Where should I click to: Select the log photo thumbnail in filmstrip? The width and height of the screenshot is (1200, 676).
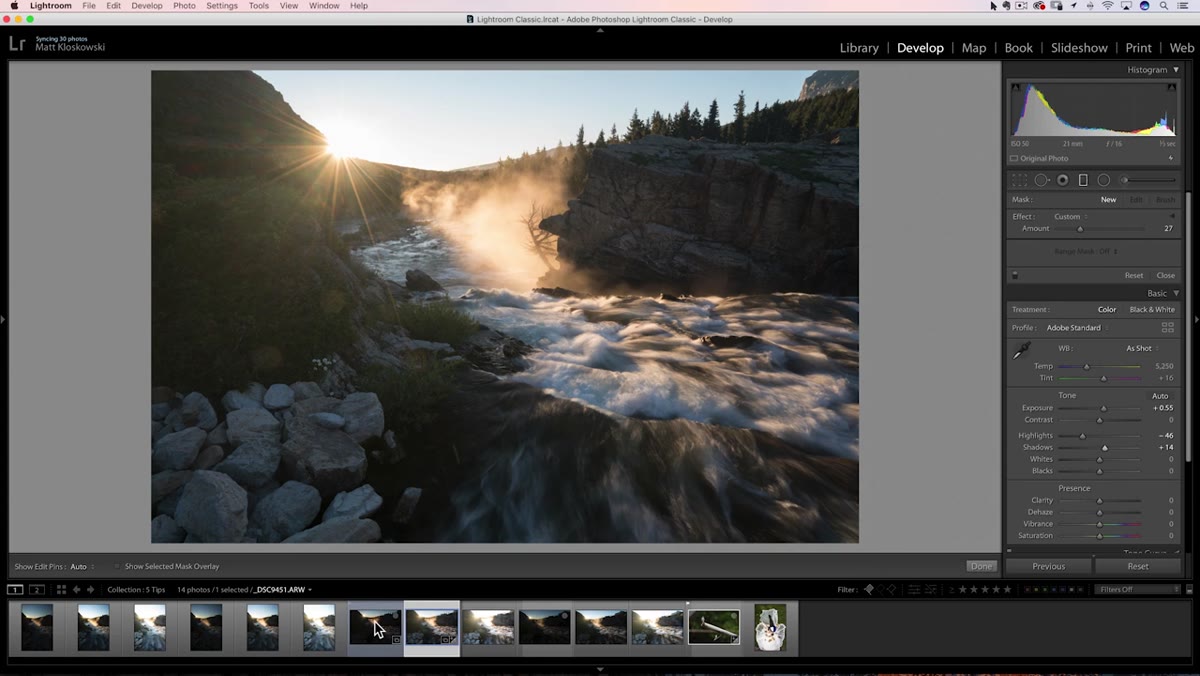point(714,628)
